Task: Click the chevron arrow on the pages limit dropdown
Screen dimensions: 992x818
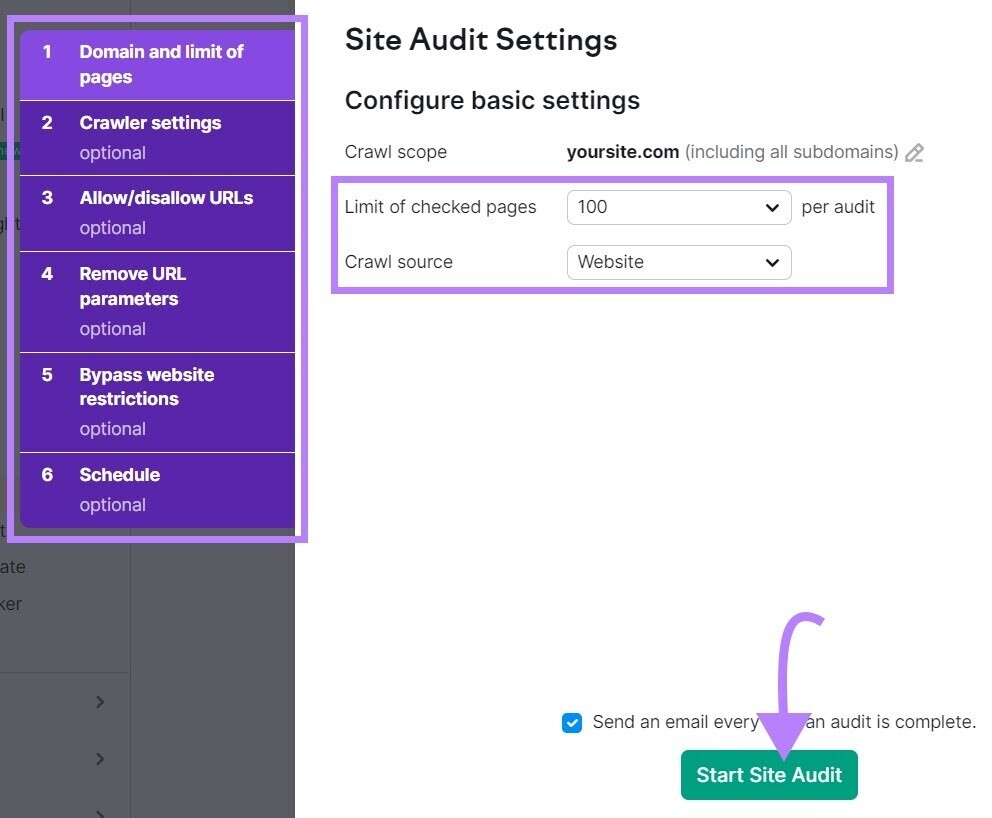Action: (772, 207)
